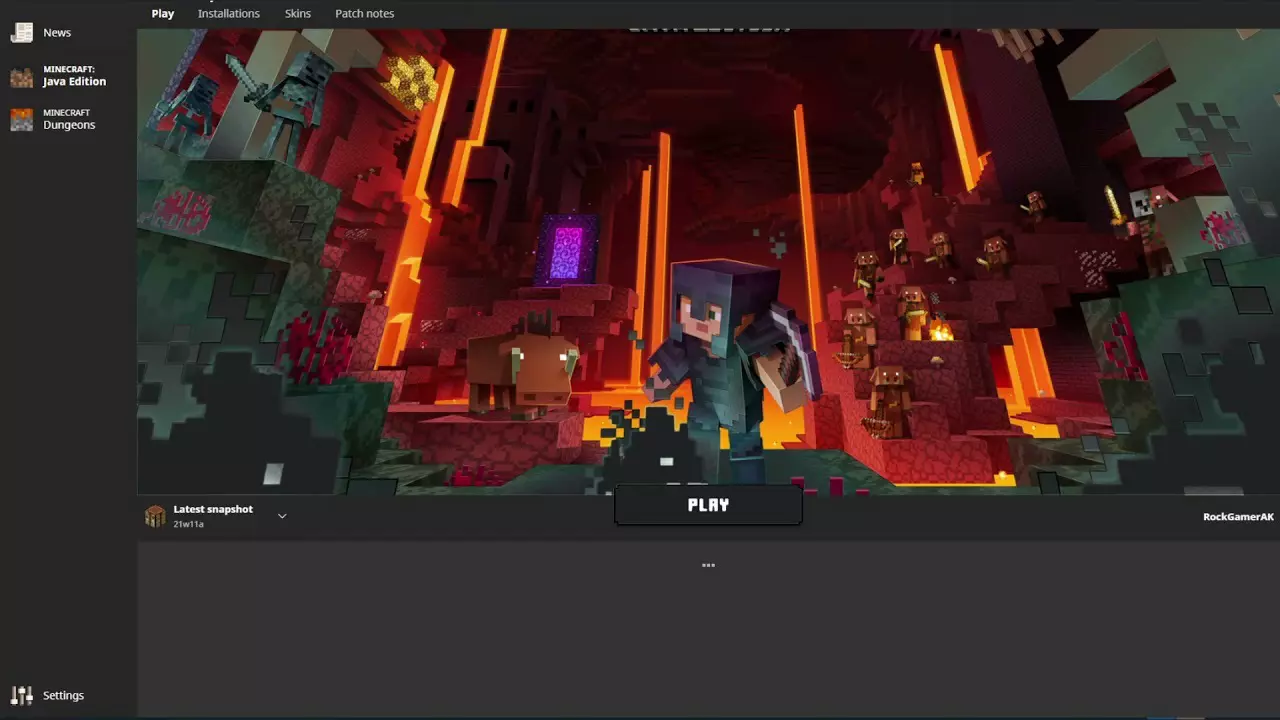This screenshot has width=1280, height=720.
Task: Click the crafting table installation icon
Action: click(x=155, y=516)
